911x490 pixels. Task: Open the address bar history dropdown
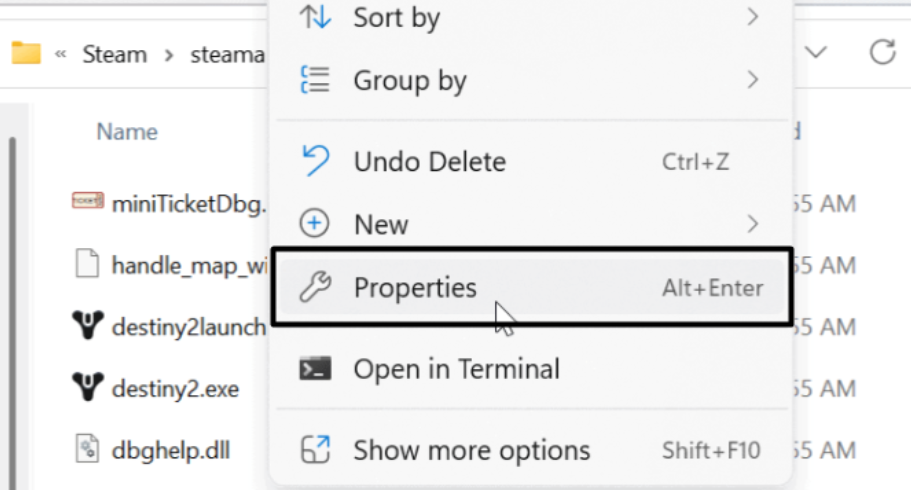[x=816, y=53]
